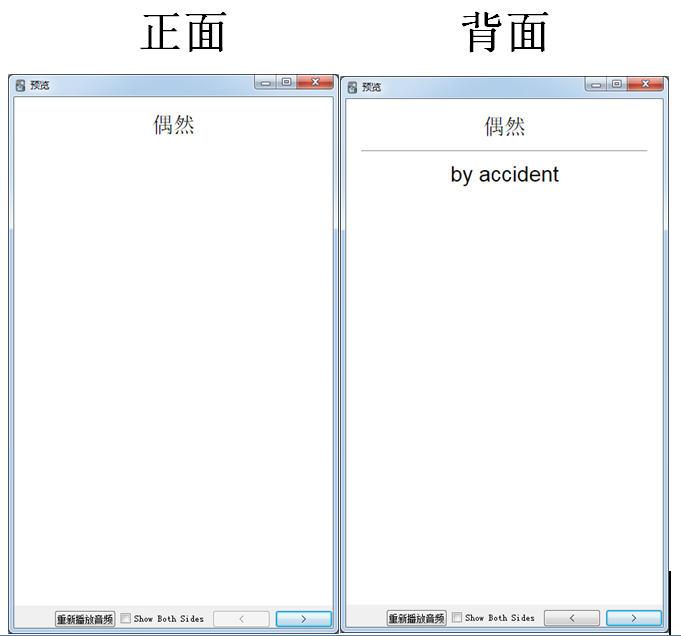Click the 预览 title in the front window
The image size is (681, 636).
[40, 85]
